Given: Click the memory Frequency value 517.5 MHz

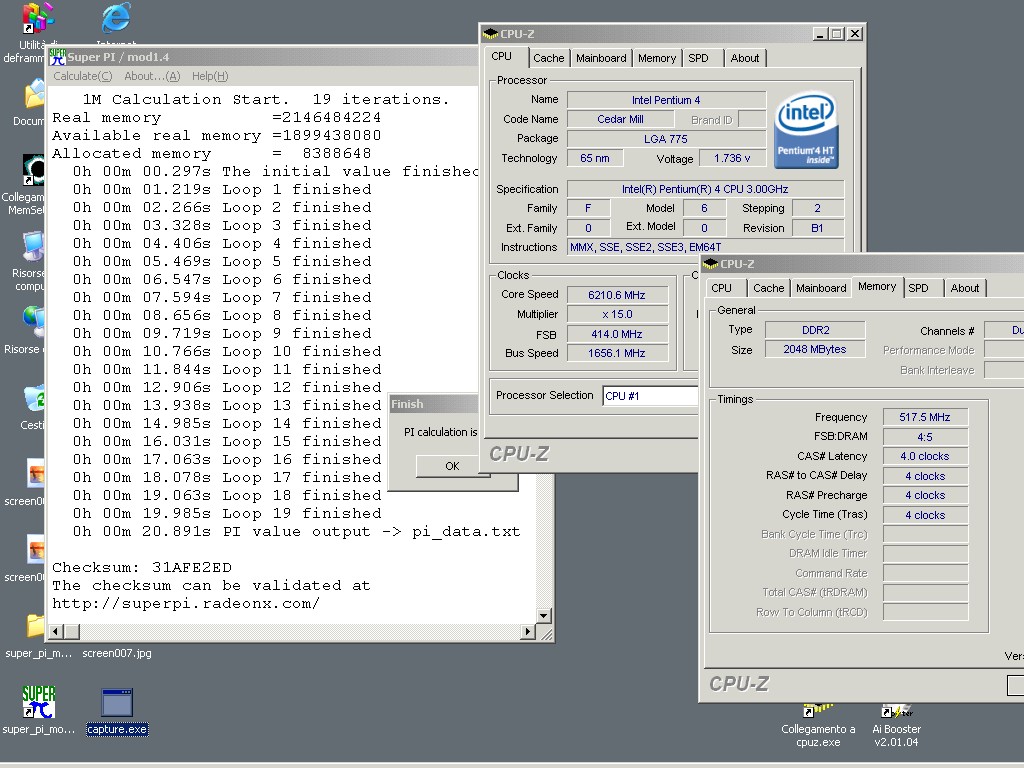Looking at the screenshot, I should (x=925, y=417).
